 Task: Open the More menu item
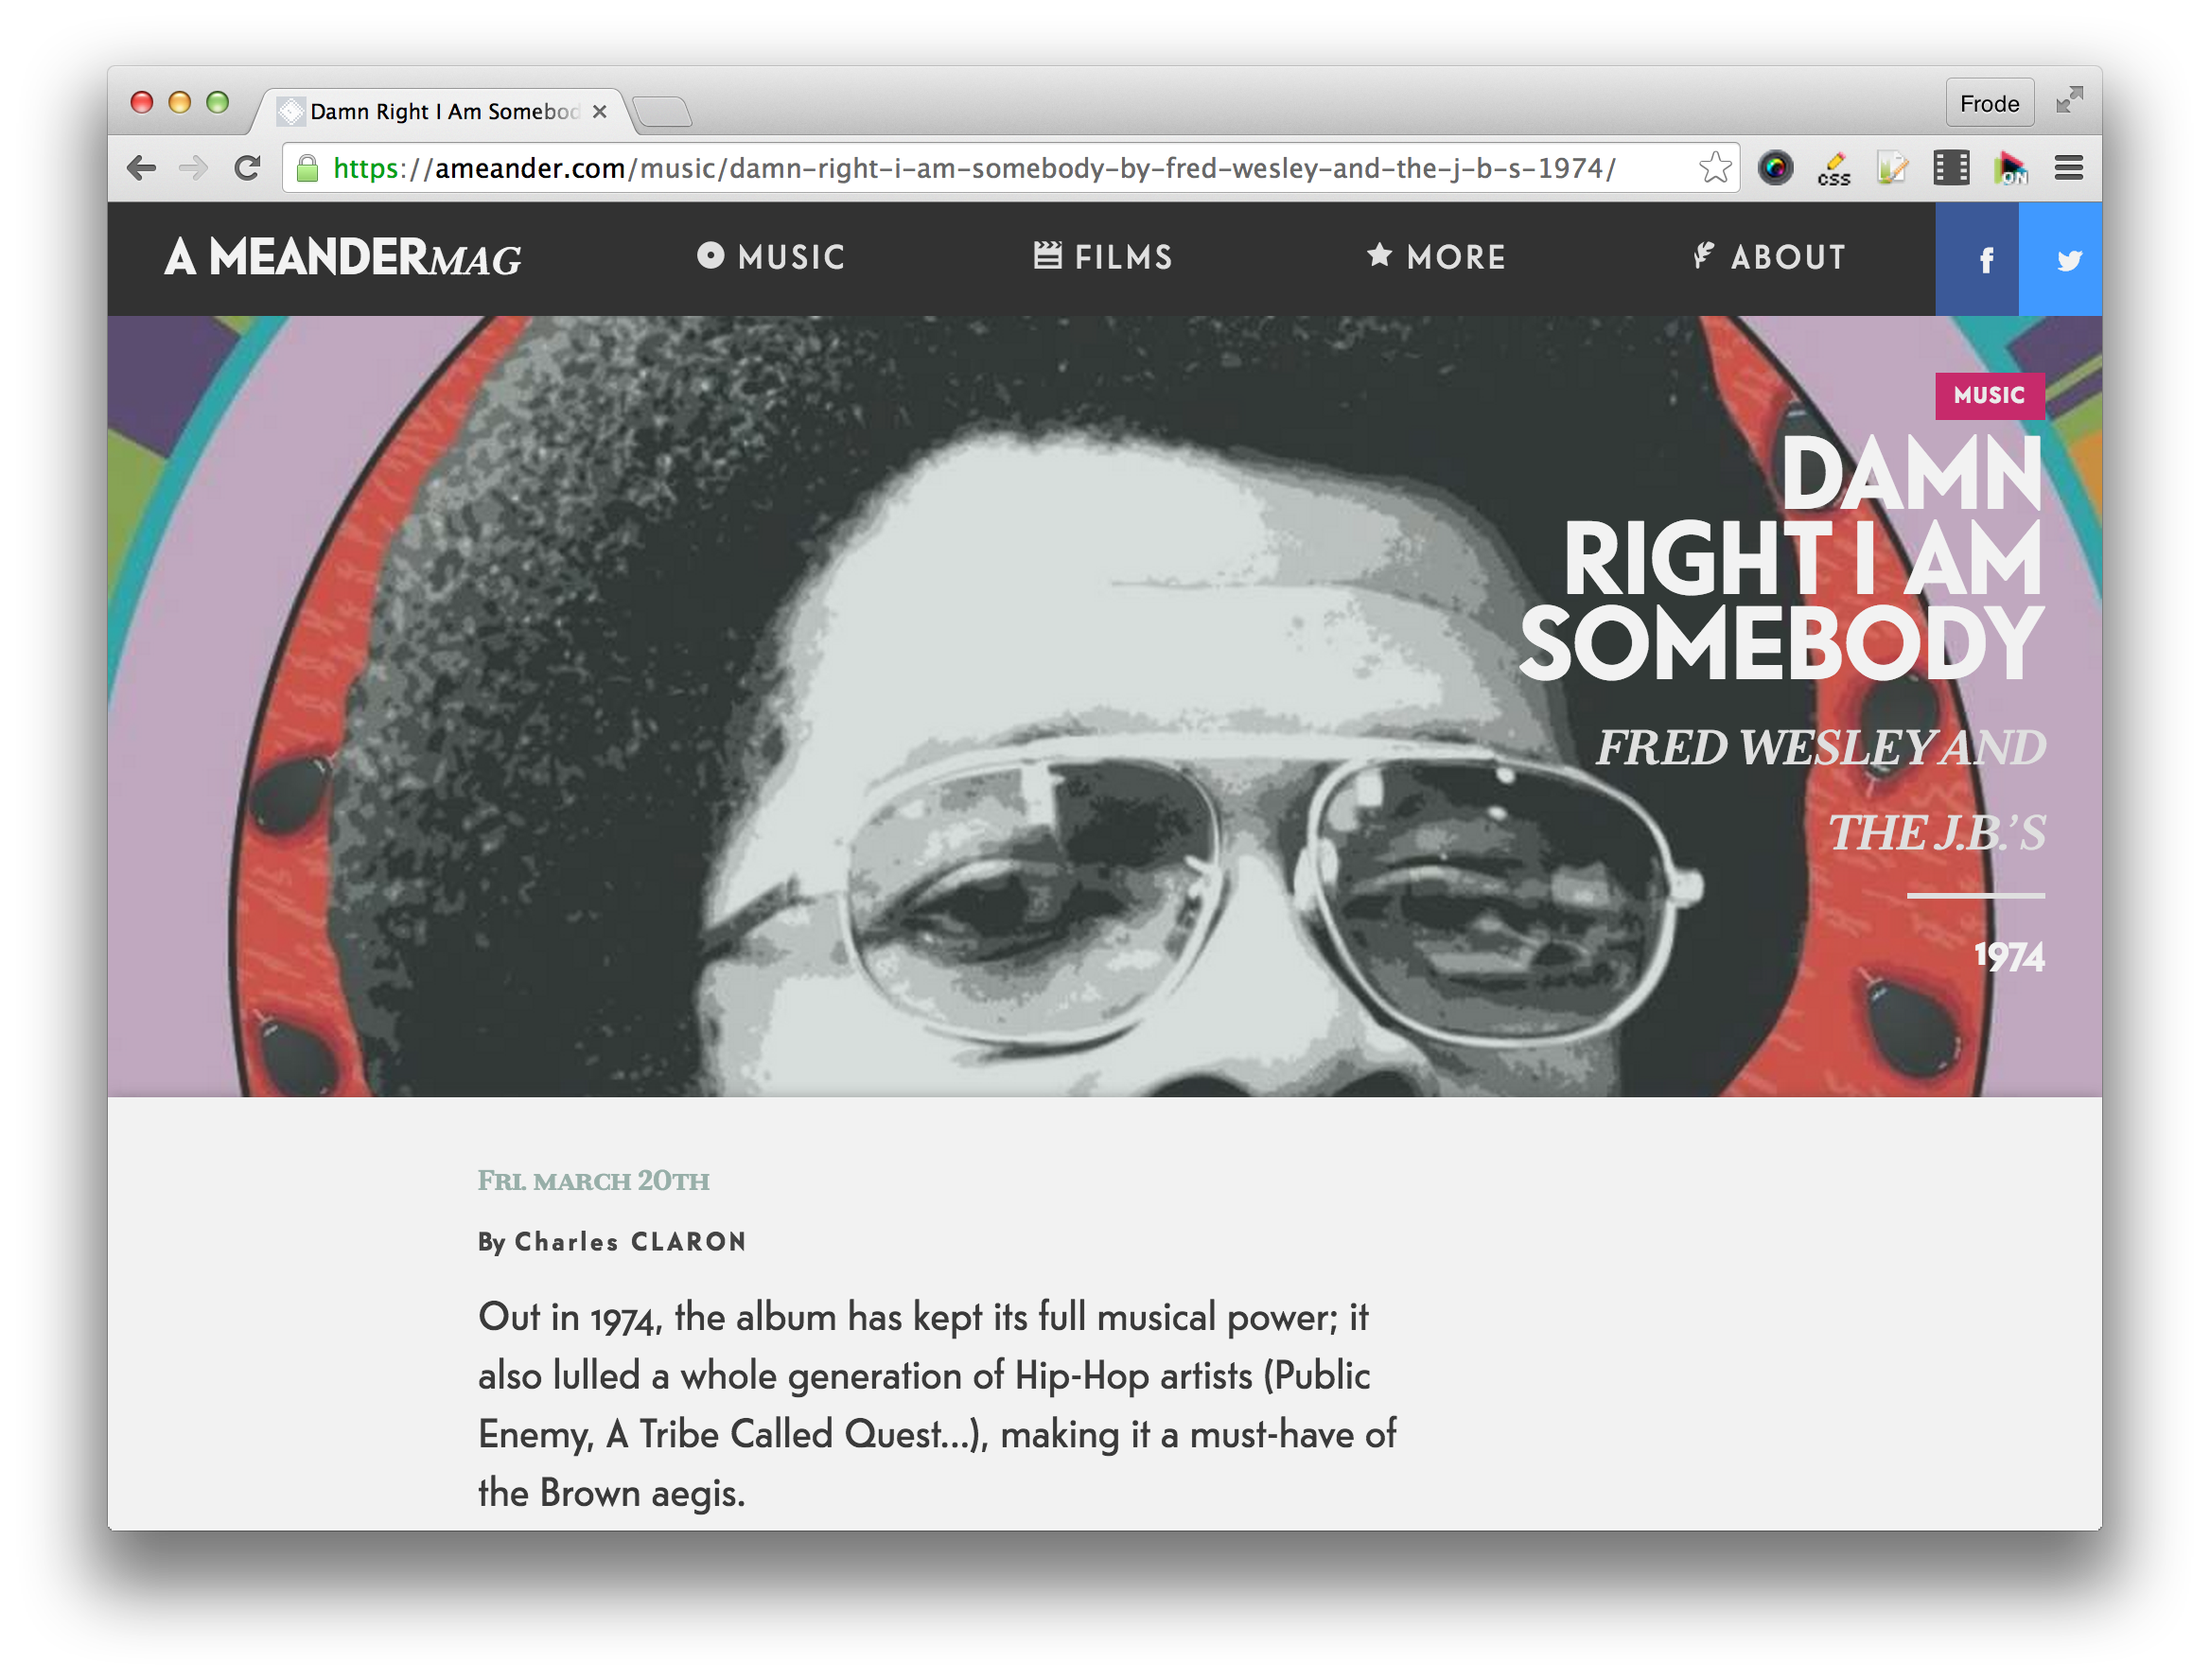(x=1436, y=257)
